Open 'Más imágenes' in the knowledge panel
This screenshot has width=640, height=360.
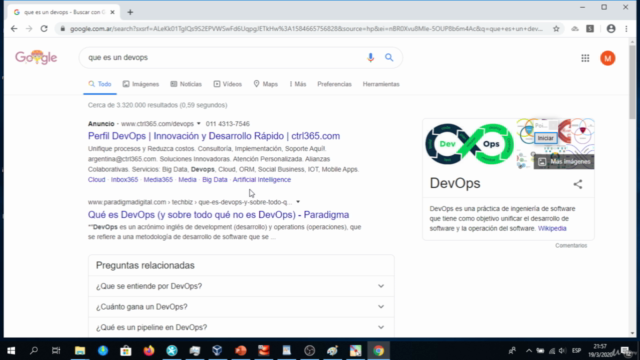tap(564, 162)
